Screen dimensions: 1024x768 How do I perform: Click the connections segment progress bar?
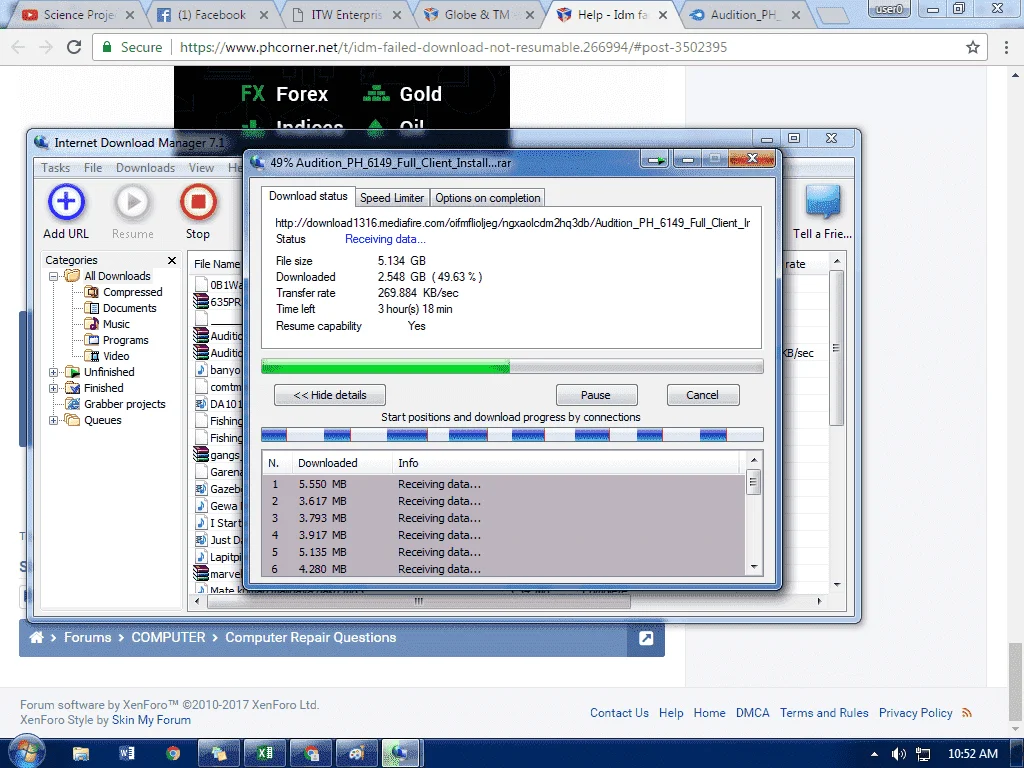point(512,435)
